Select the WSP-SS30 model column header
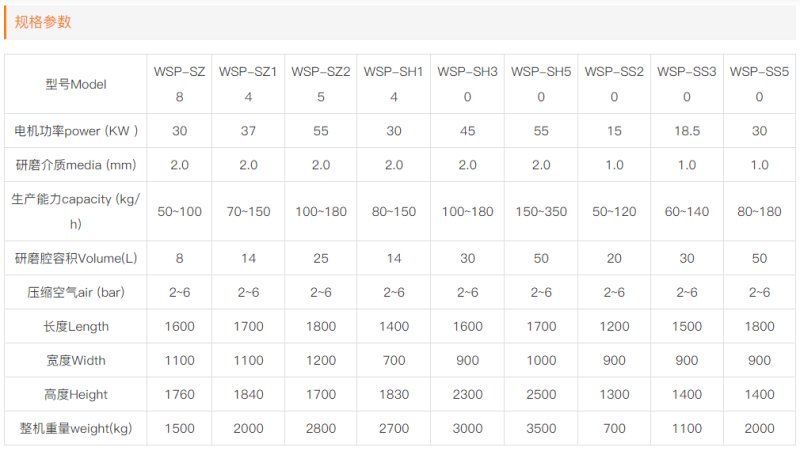Image resolution: width=800 pixels, height=451 pixels. 687,84
